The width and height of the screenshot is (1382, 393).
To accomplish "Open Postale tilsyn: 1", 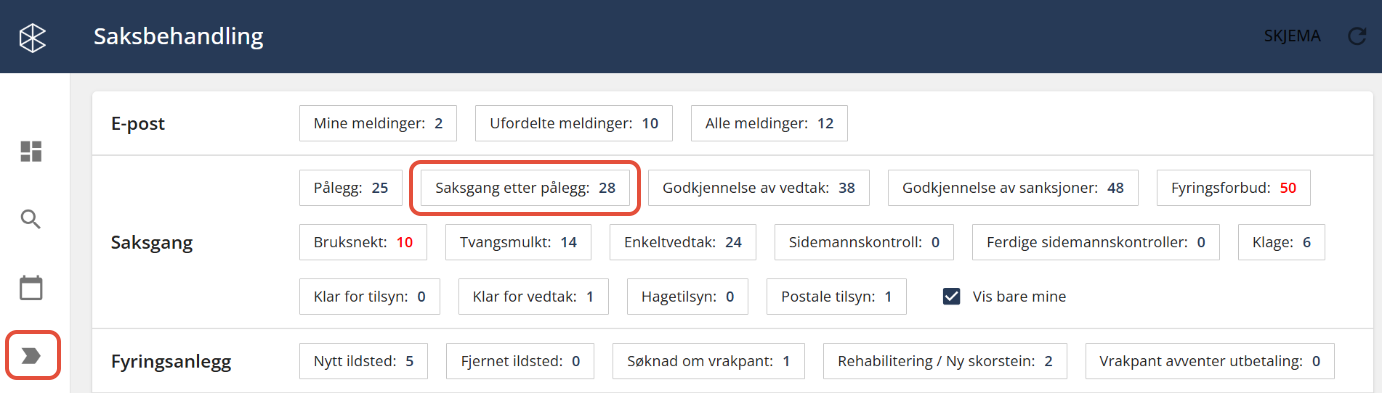I will coord(837,296).
